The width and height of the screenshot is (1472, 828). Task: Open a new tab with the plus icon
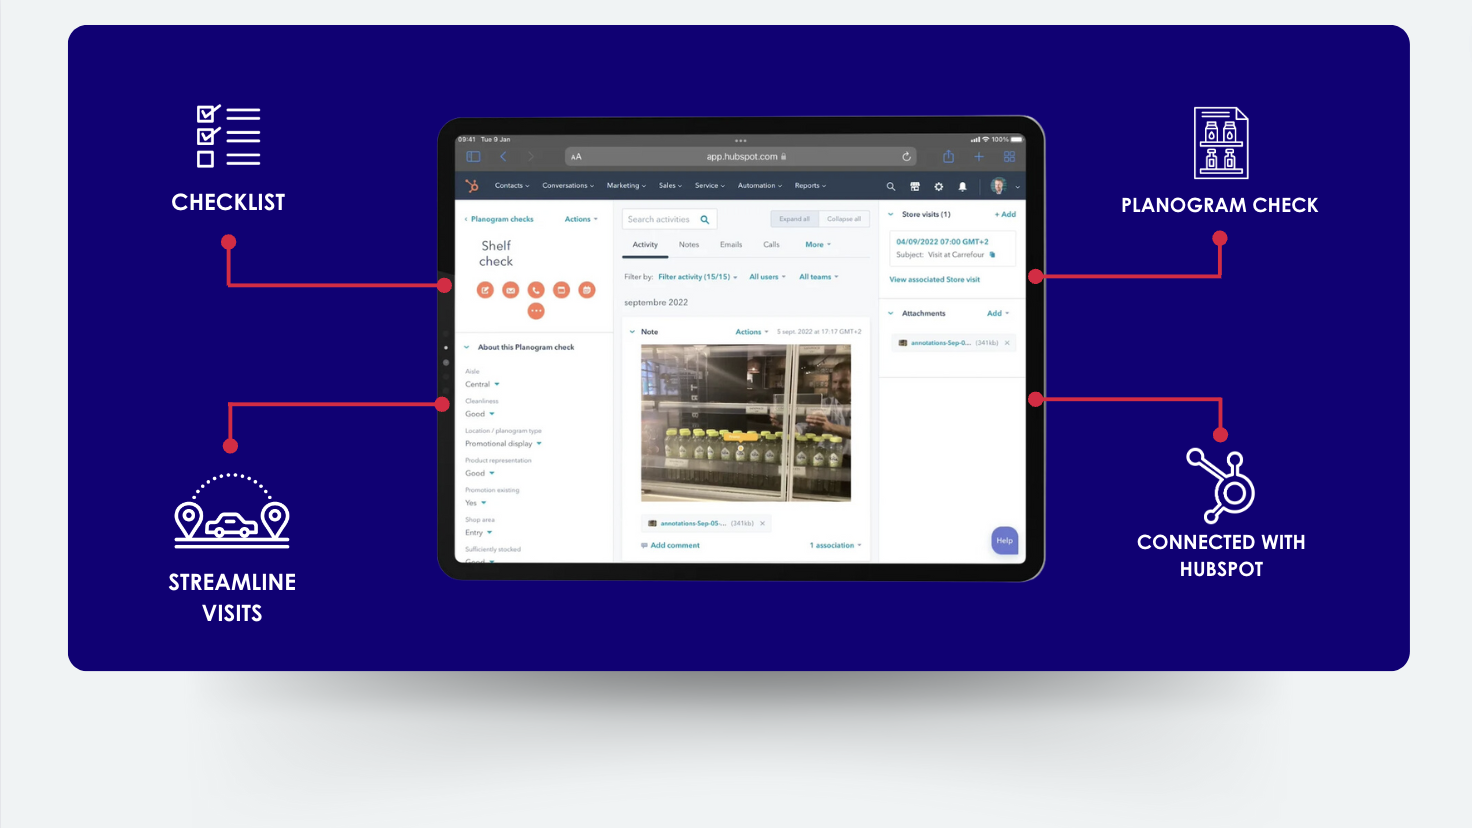click(x=979, y=157)
